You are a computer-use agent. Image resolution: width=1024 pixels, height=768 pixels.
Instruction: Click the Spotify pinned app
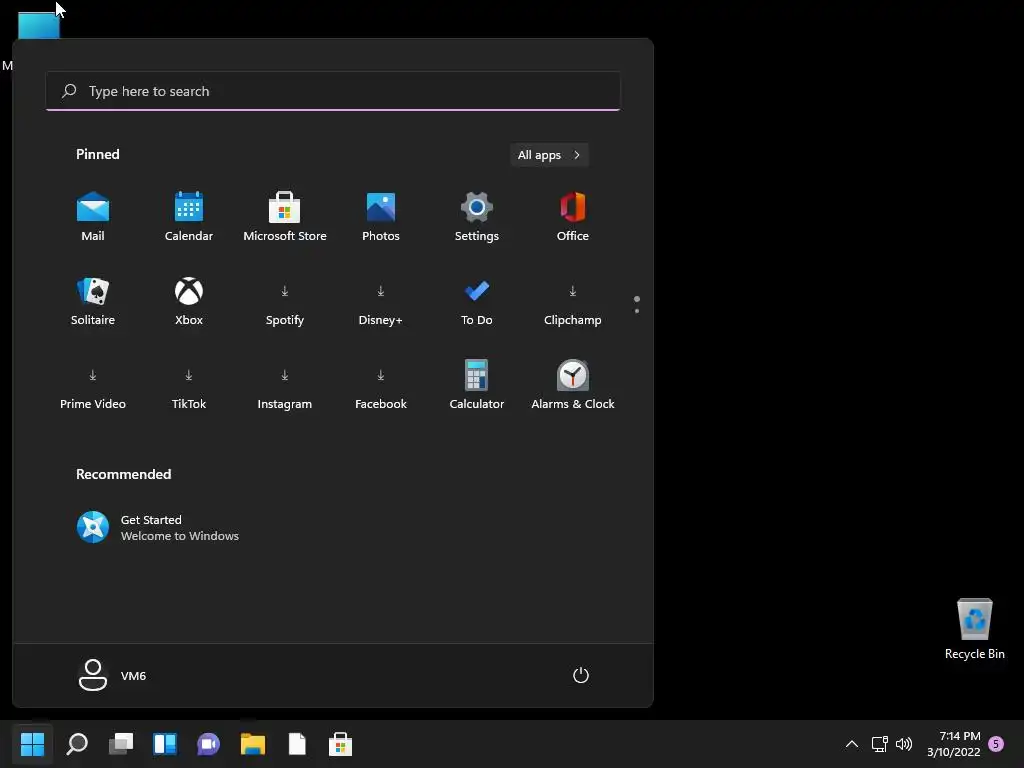click(285, 302)
